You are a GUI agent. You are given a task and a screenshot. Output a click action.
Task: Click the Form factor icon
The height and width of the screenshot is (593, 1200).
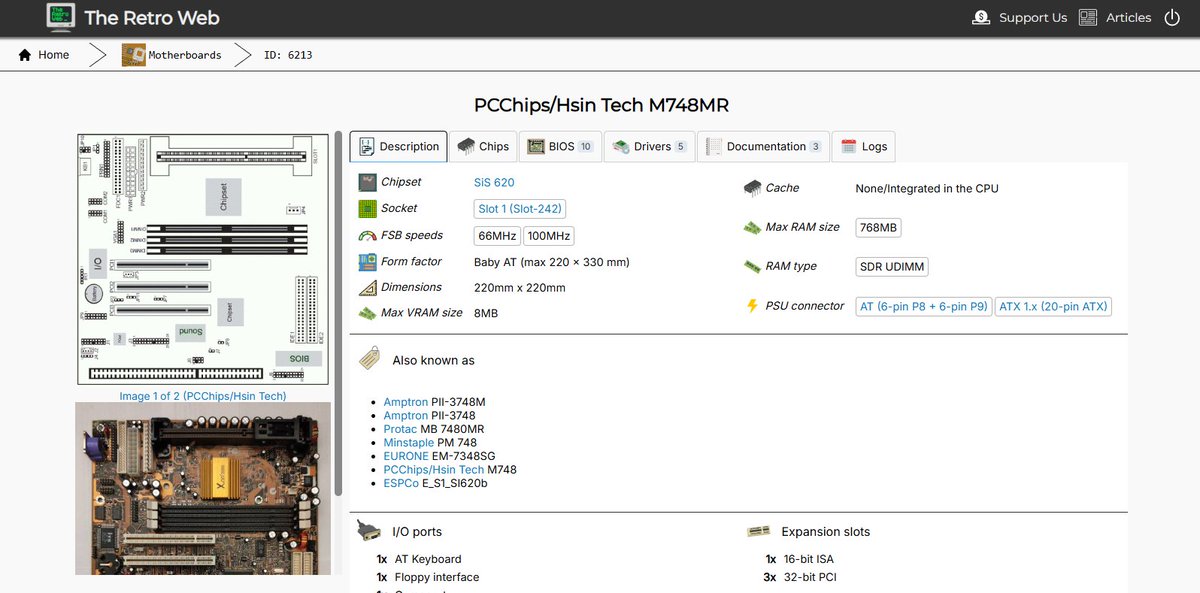pyautogui.click(x=366, y=262)
